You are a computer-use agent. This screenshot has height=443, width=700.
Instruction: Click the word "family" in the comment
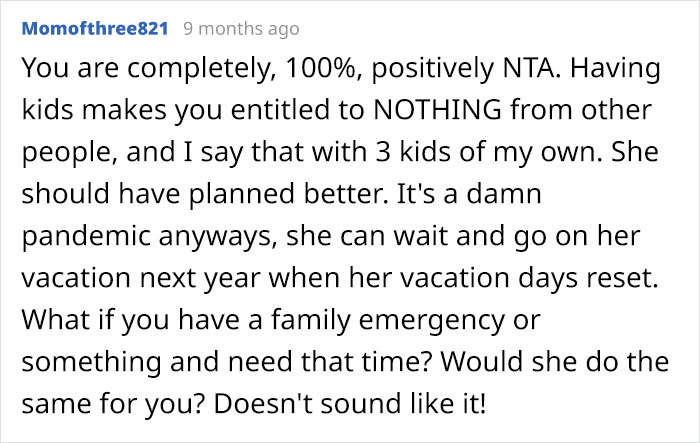[x=311, y=321]
